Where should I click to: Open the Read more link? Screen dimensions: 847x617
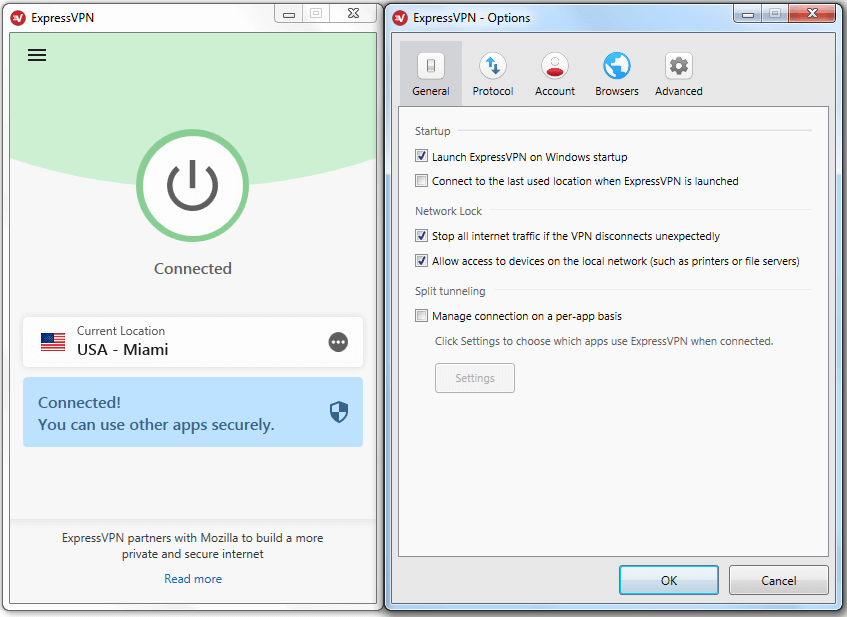click(193, 579)
